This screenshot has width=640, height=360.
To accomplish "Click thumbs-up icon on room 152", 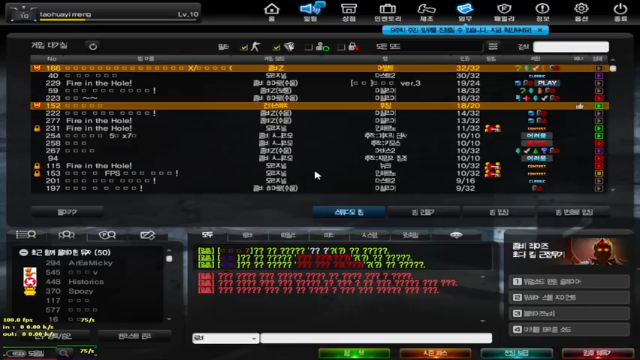I will [580, 106].
